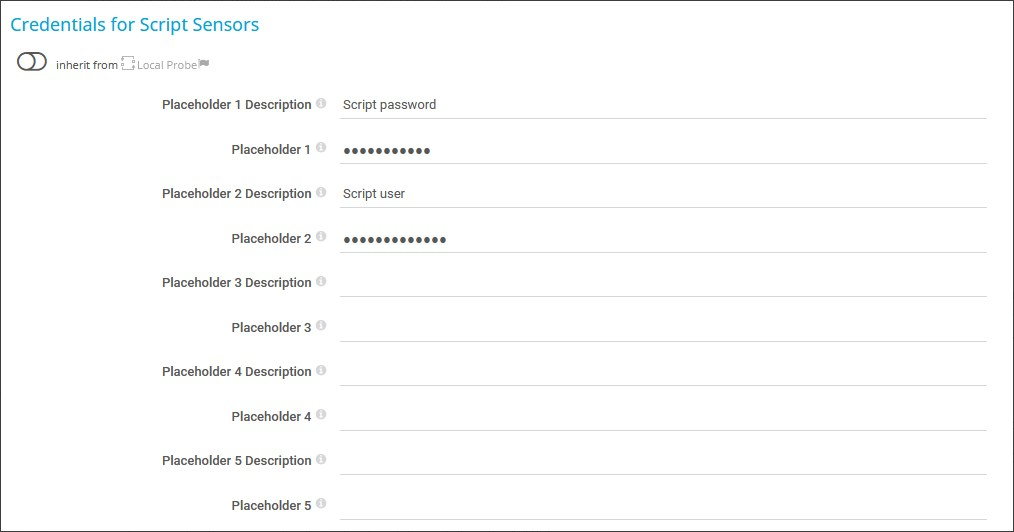The image size is (1014, 532).
Task: Click the flag icon beside Local Probe
Action: coord(203,64)
